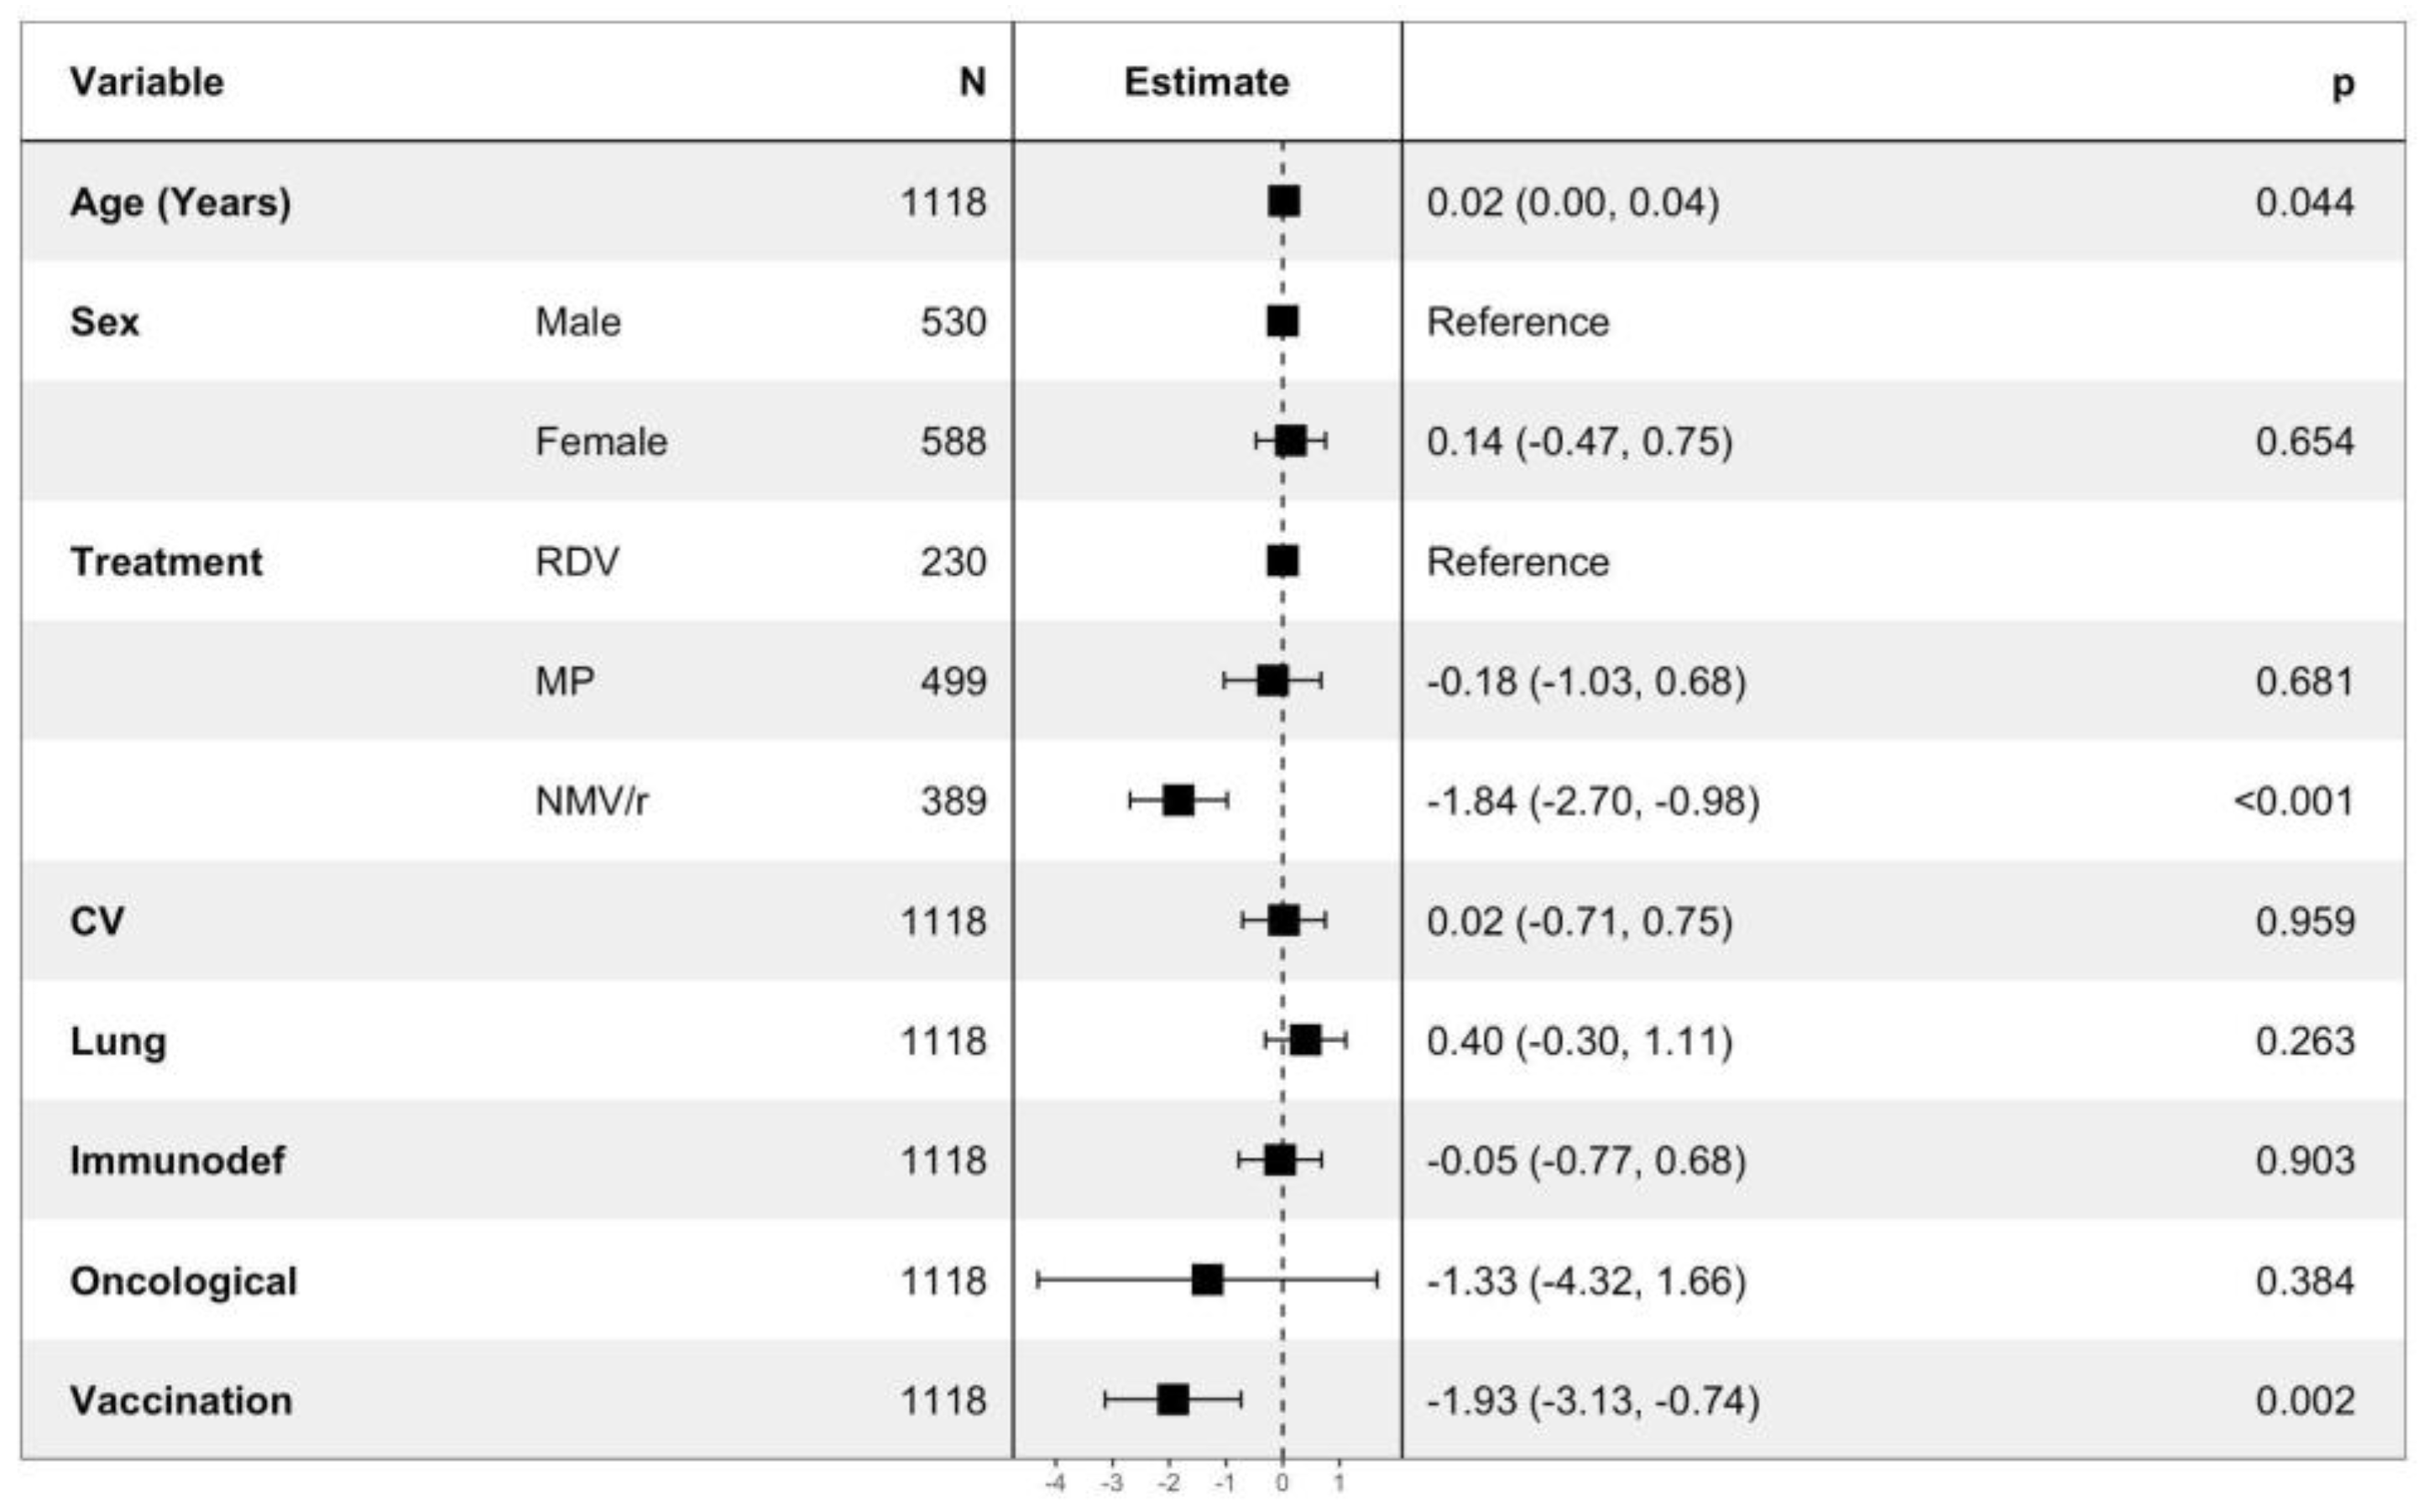The height and width of the screenshot is (1512, 2429).
Task: Select the p-value 0.044 for Age
Action: click(2304, 202)
